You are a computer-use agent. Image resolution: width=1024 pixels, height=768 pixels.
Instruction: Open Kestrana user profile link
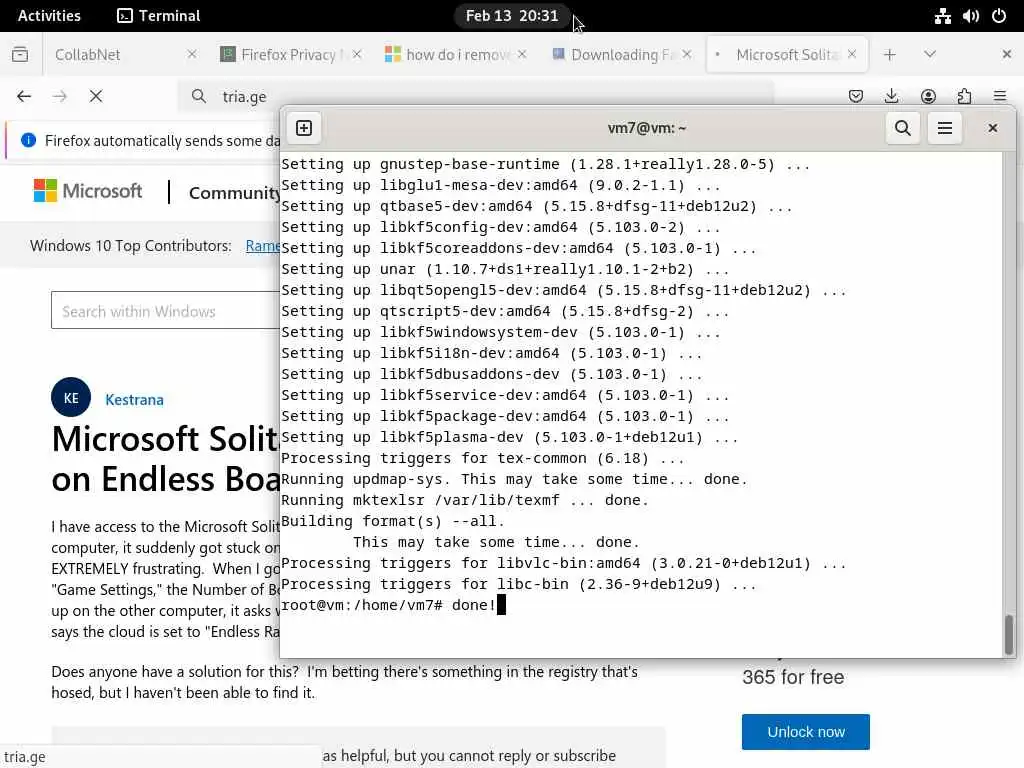[x=135, y=399]
